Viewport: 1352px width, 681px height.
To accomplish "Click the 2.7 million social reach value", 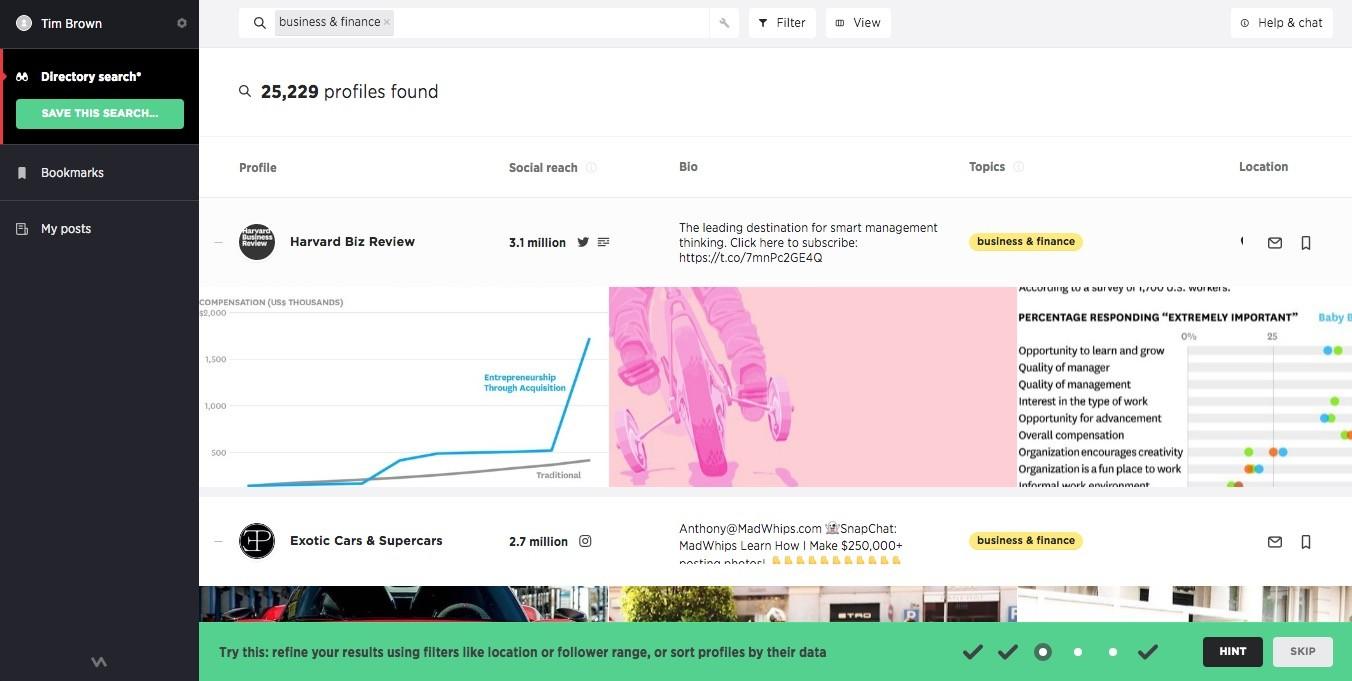I will pos(538,542).
